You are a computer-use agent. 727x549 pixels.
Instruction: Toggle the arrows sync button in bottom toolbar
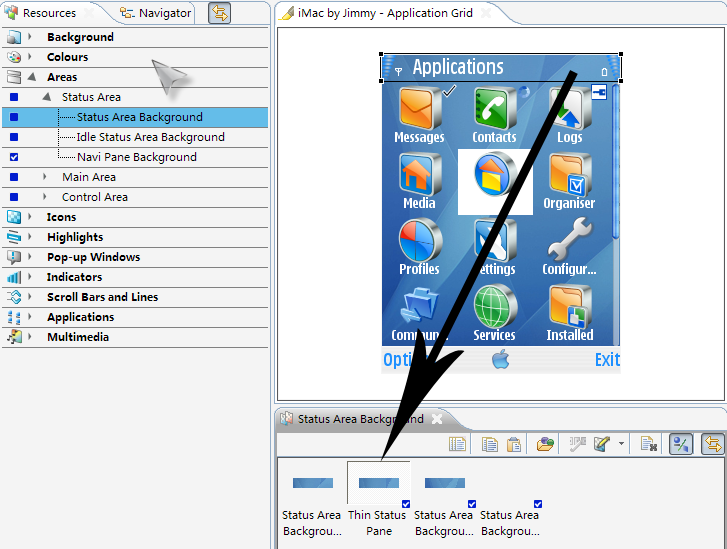(x=713, y=444)
